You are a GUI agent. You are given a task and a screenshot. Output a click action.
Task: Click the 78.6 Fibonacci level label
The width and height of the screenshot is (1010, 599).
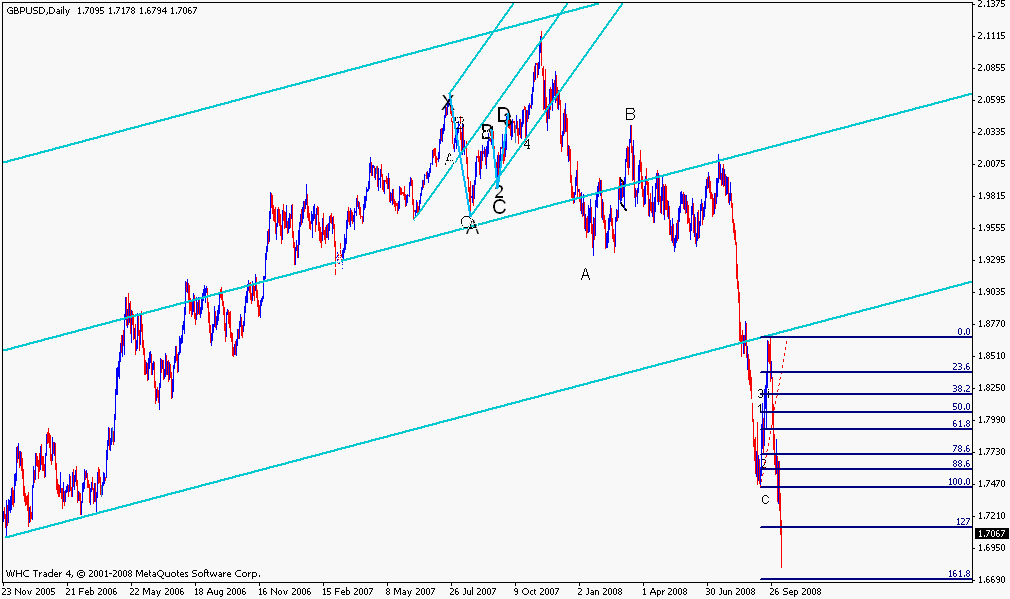click(961, 448)
